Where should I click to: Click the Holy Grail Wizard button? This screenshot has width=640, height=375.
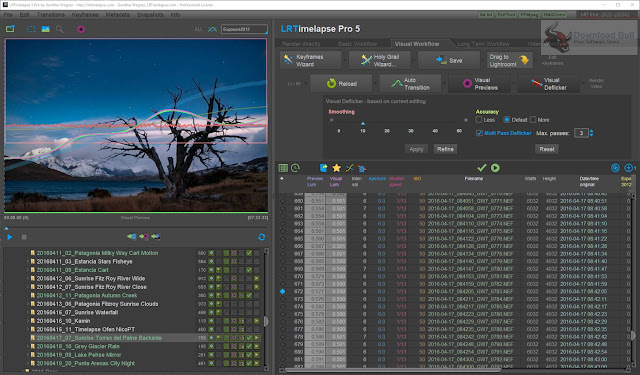click(x=380, y=60)
